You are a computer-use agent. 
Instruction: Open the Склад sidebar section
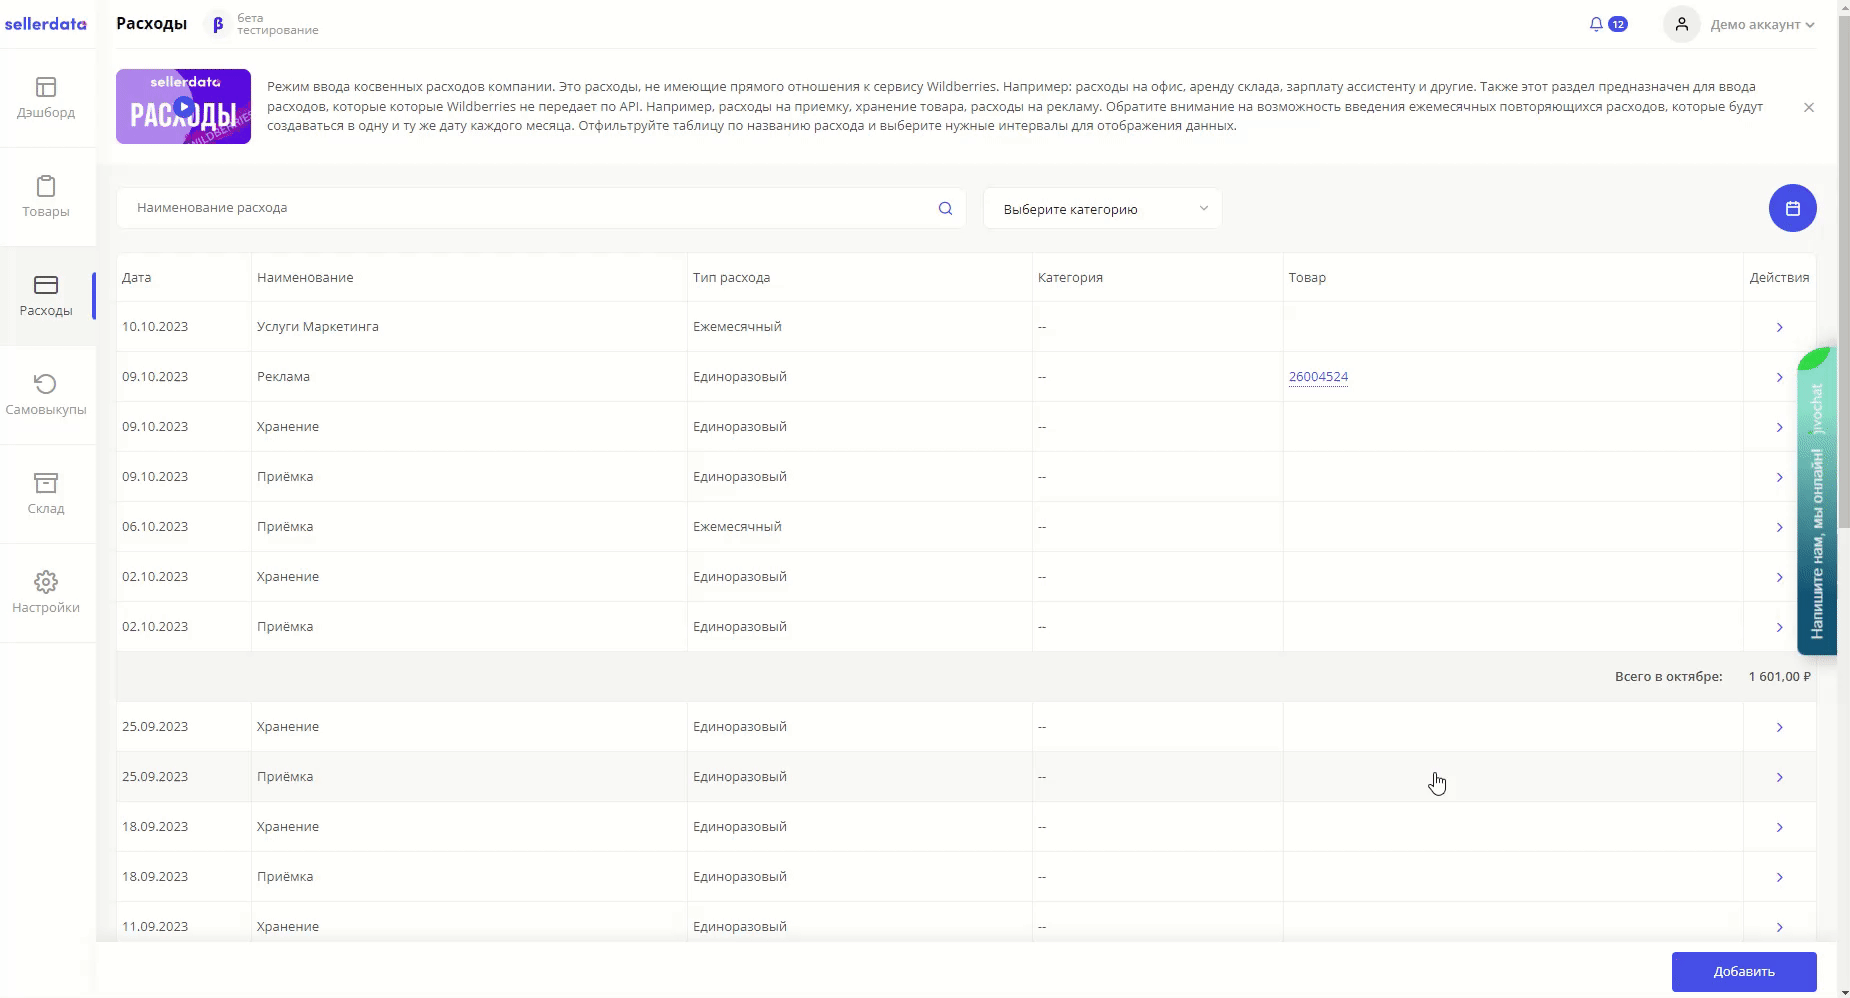tap(46, 494)
